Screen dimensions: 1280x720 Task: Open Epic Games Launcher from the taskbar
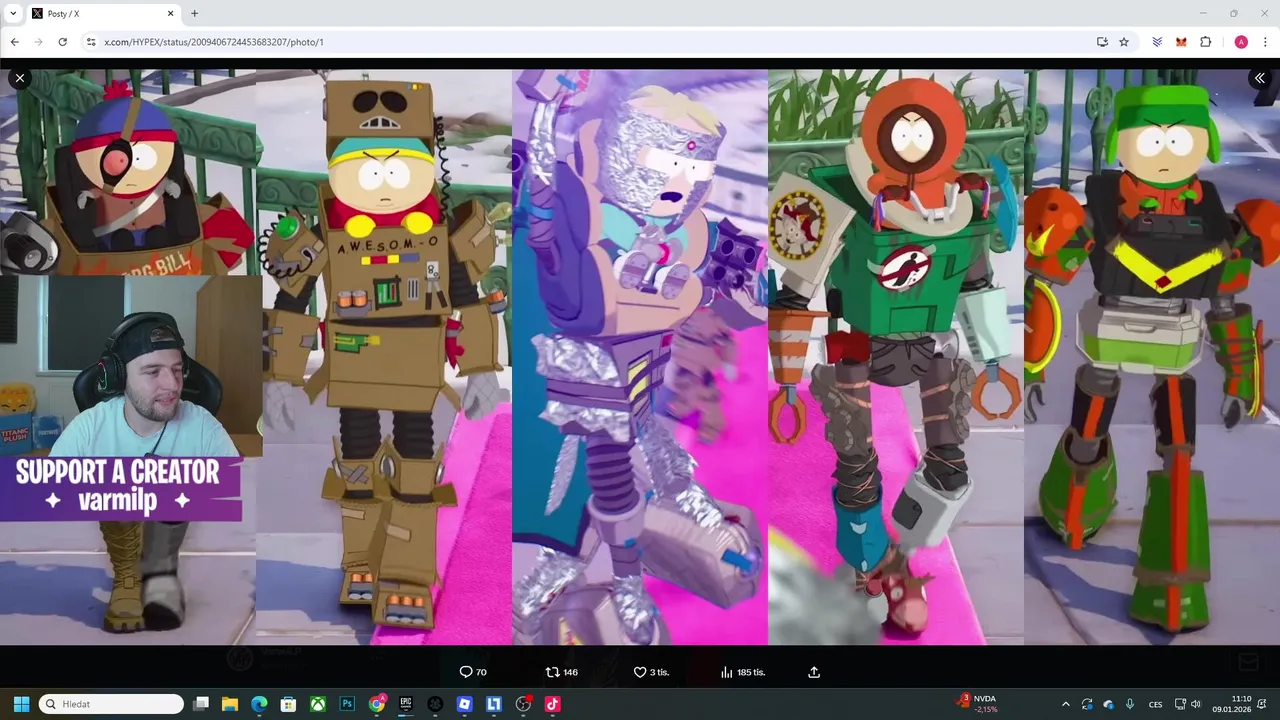406,704
